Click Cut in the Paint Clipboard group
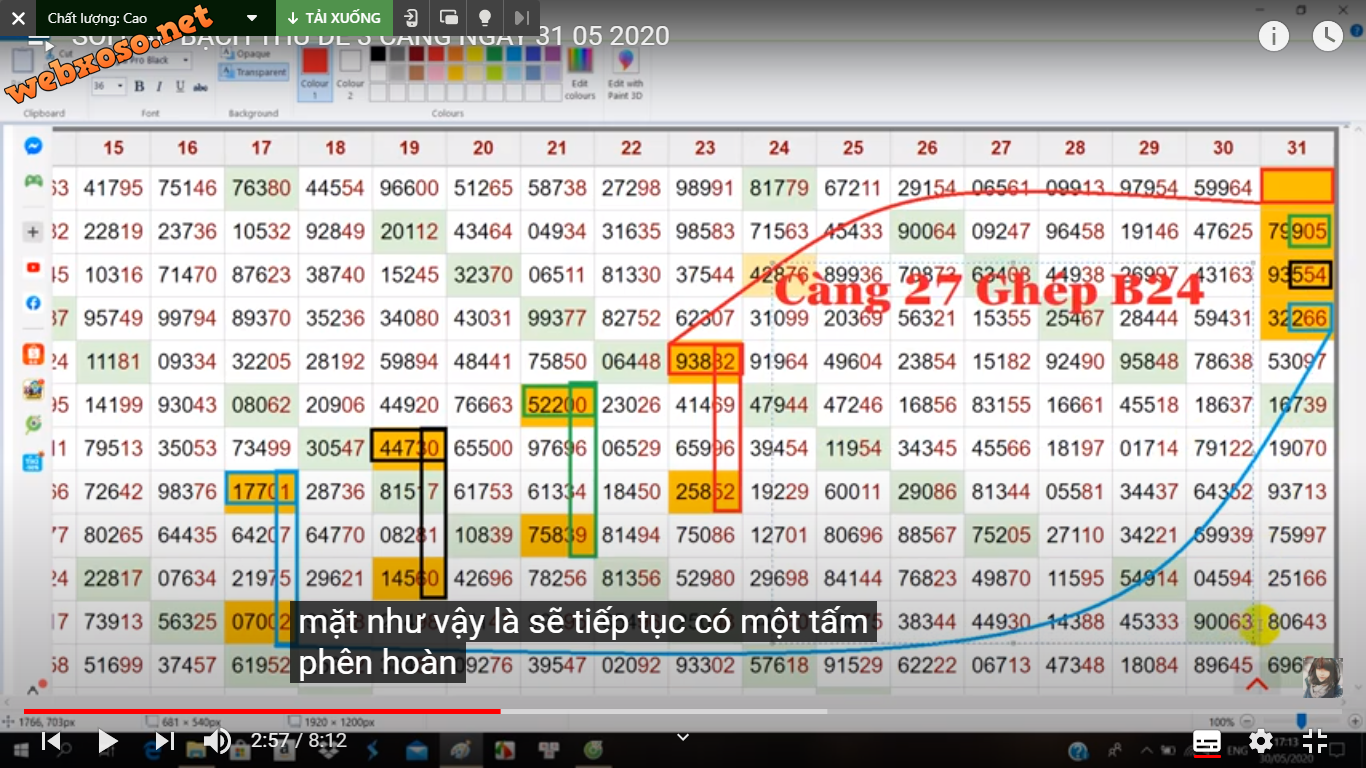This screenshot has width=1366, height=768. (61, 54)
